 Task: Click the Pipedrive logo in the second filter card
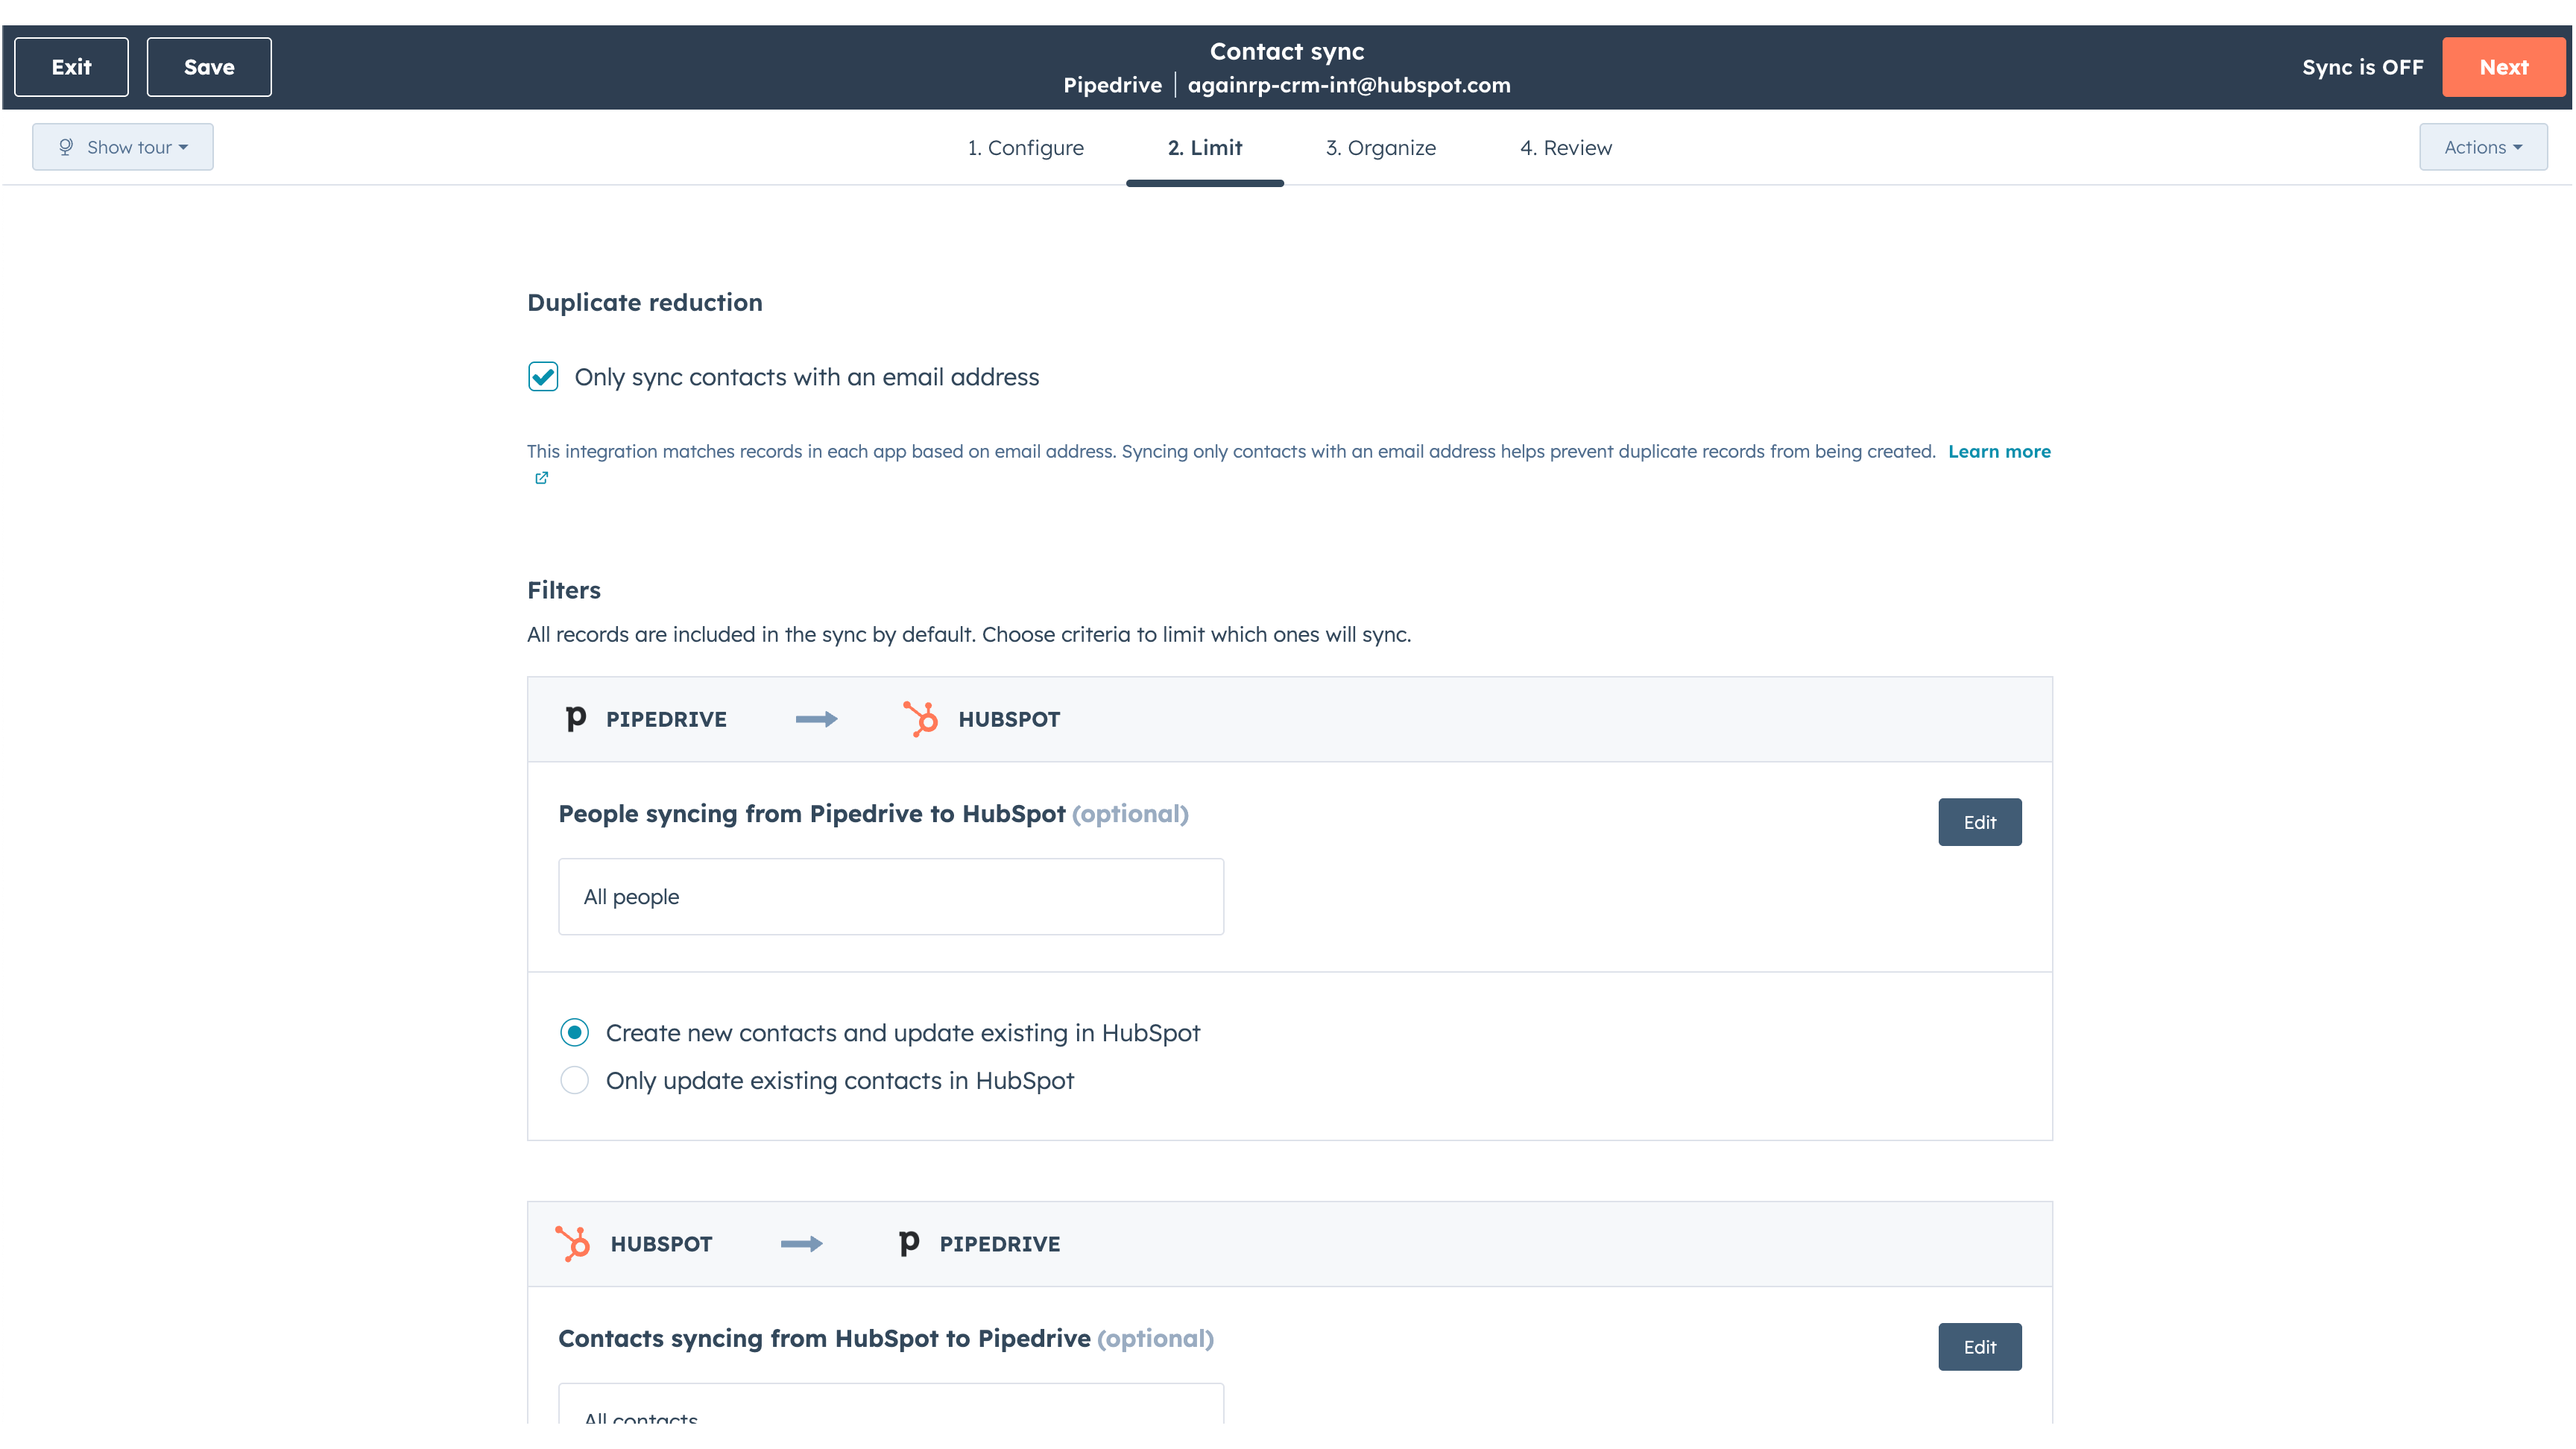coord(908,1243)
